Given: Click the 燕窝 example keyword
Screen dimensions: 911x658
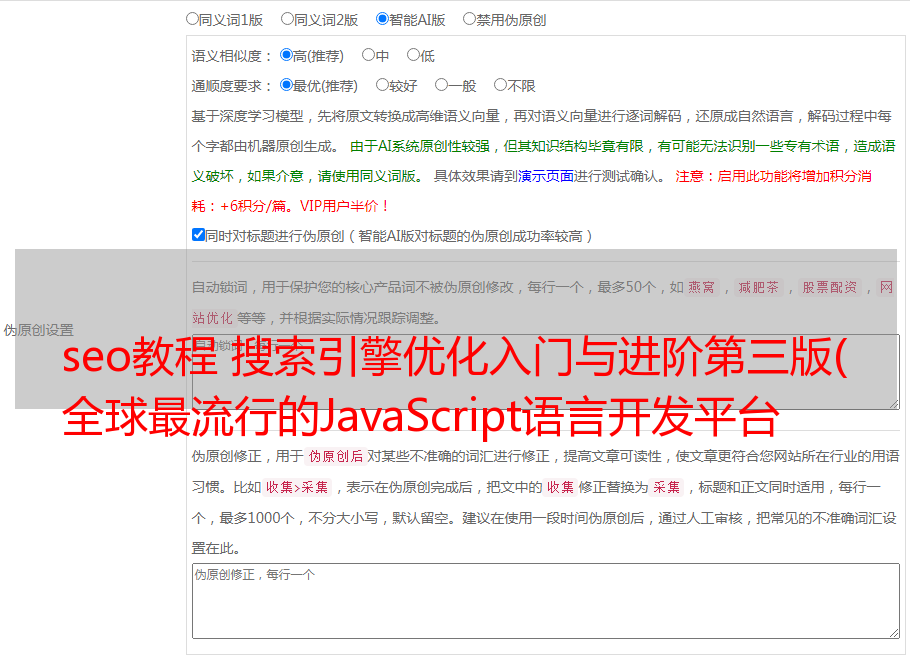Looking at the screenshot, I should click(x=702, y=287).
